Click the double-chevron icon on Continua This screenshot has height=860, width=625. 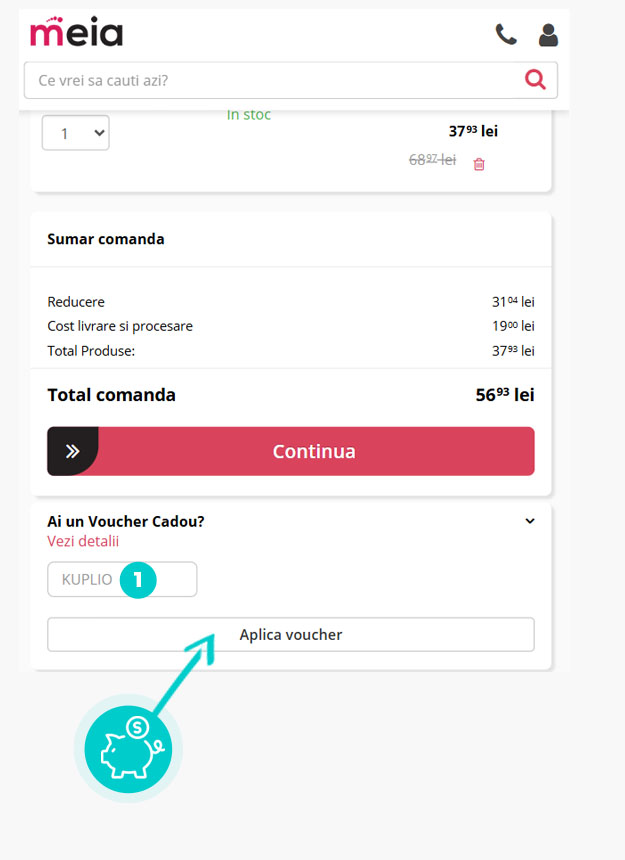72,451
